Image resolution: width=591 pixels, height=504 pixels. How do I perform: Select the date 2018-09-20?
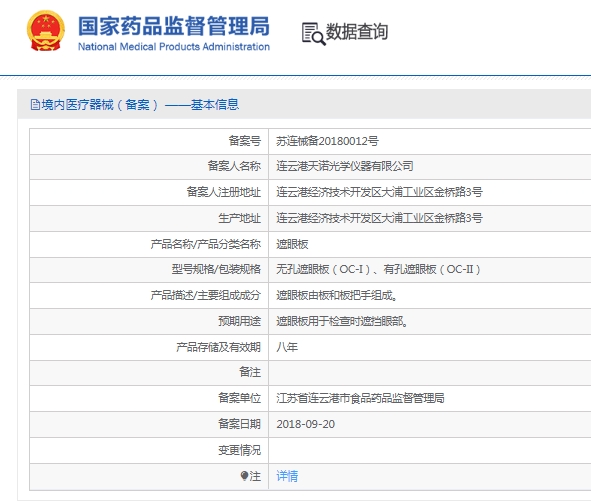tap(305, 424)
